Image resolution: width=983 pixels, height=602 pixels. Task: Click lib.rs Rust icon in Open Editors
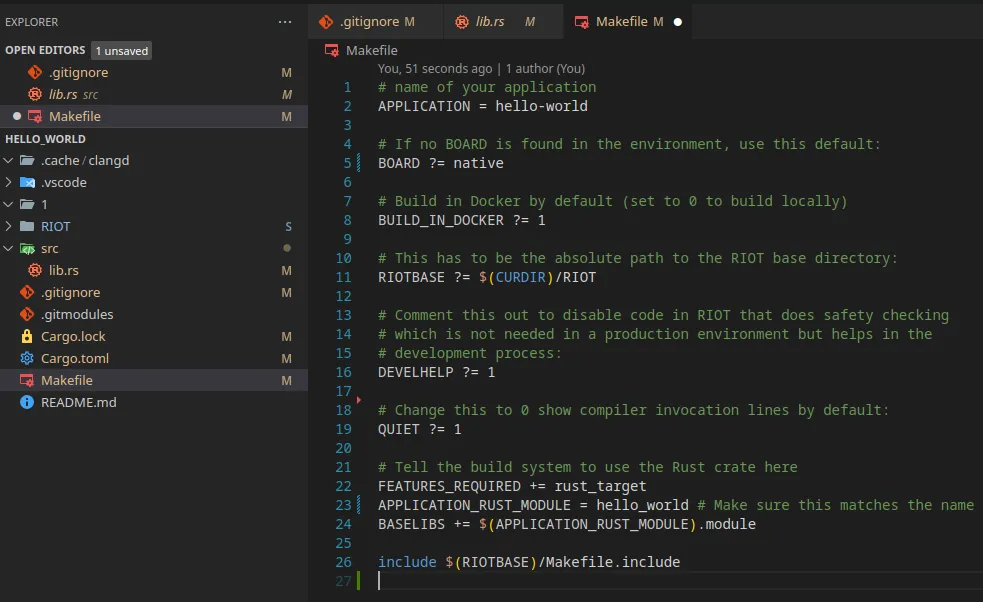coord(35,95)
